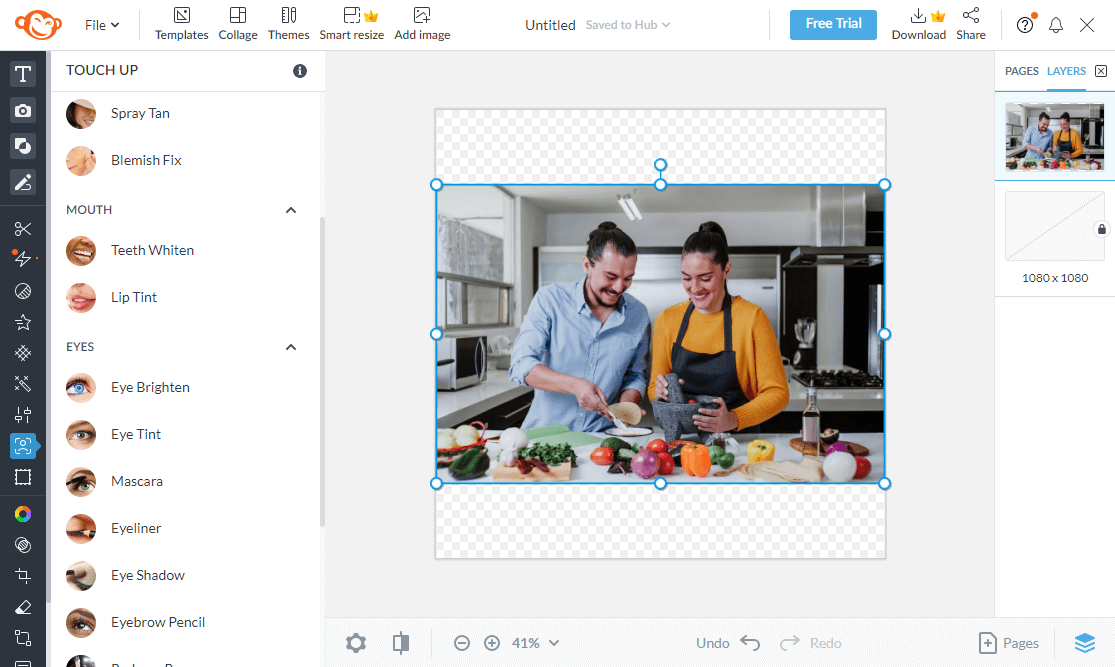Screen dimensions: 1115x667
Task: Select the Crop scissors tool
Action: pos(22,228)
